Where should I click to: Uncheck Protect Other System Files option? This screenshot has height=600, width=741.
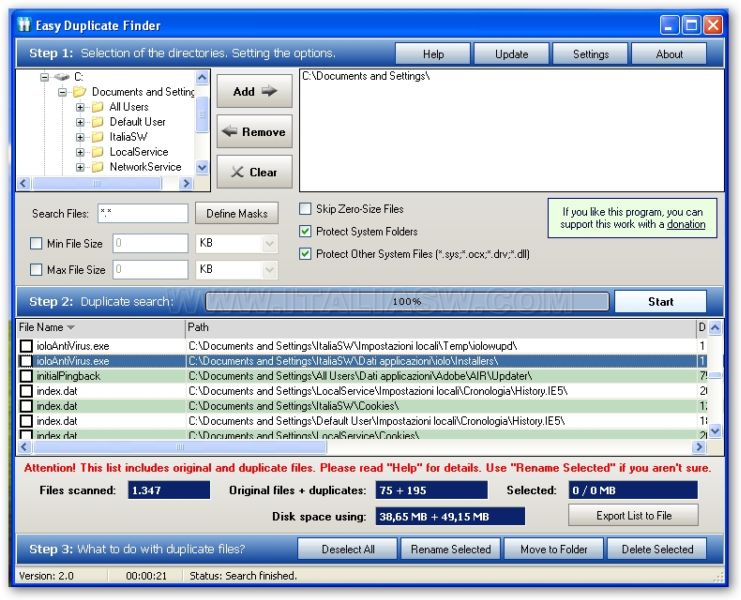305,254
